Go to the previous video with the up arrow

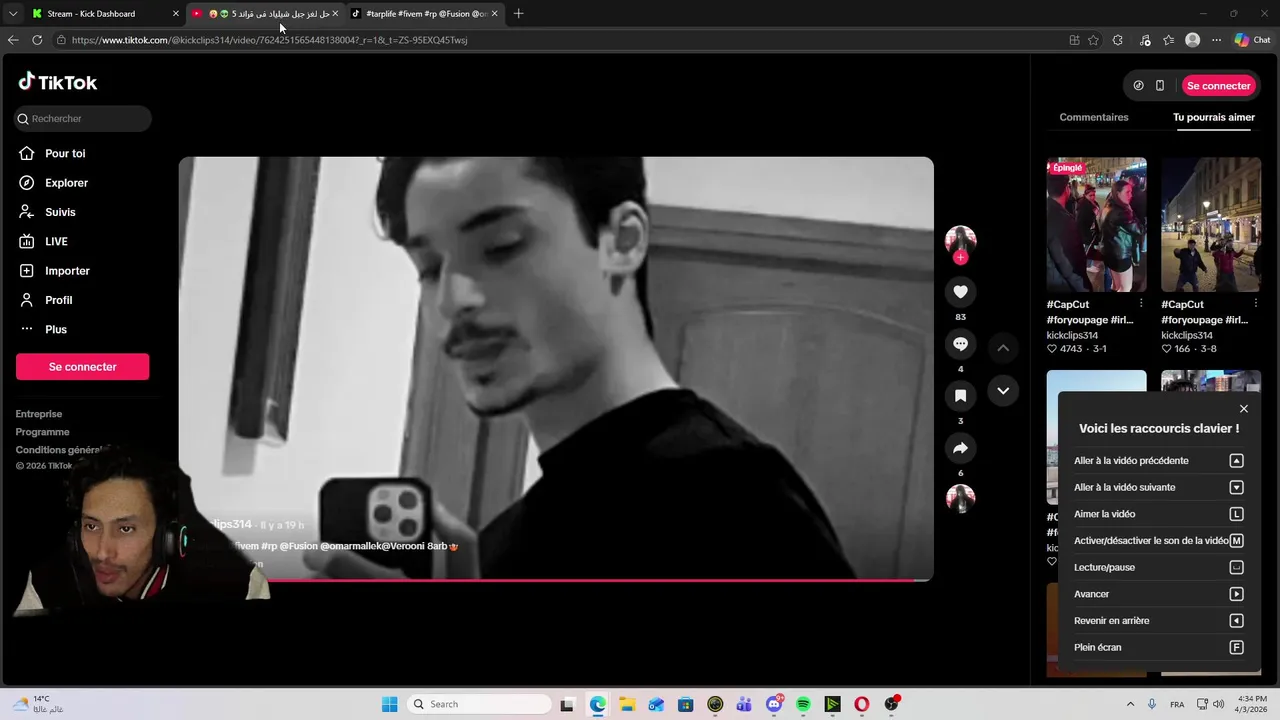click(x=1003, y=348)
